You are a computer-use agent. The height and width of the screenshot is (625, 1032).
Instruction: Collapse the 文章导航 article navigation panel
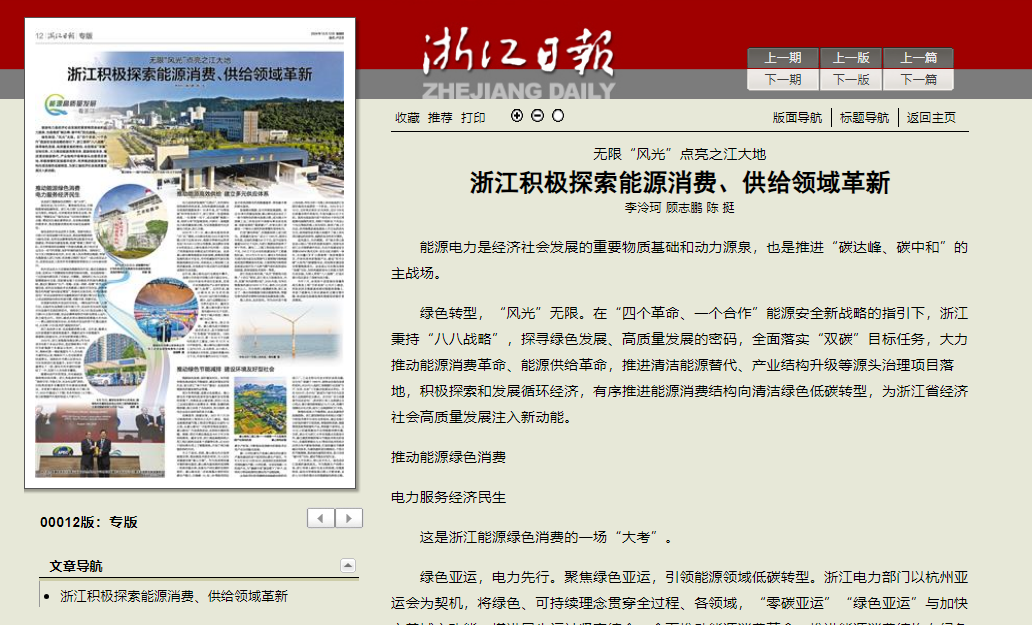347,566
